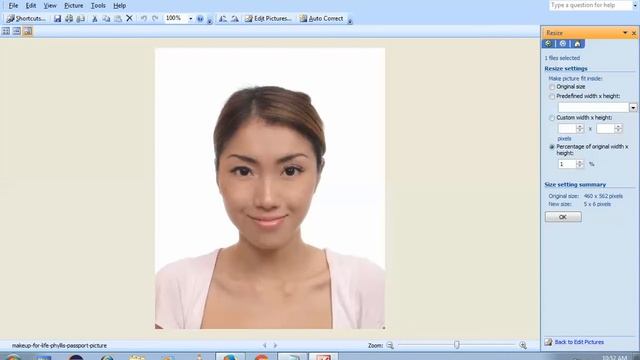The height and width of the screenshot is (360, 640).
Task: Click the task pane Back arrow icon
Action: pos(548,44)
